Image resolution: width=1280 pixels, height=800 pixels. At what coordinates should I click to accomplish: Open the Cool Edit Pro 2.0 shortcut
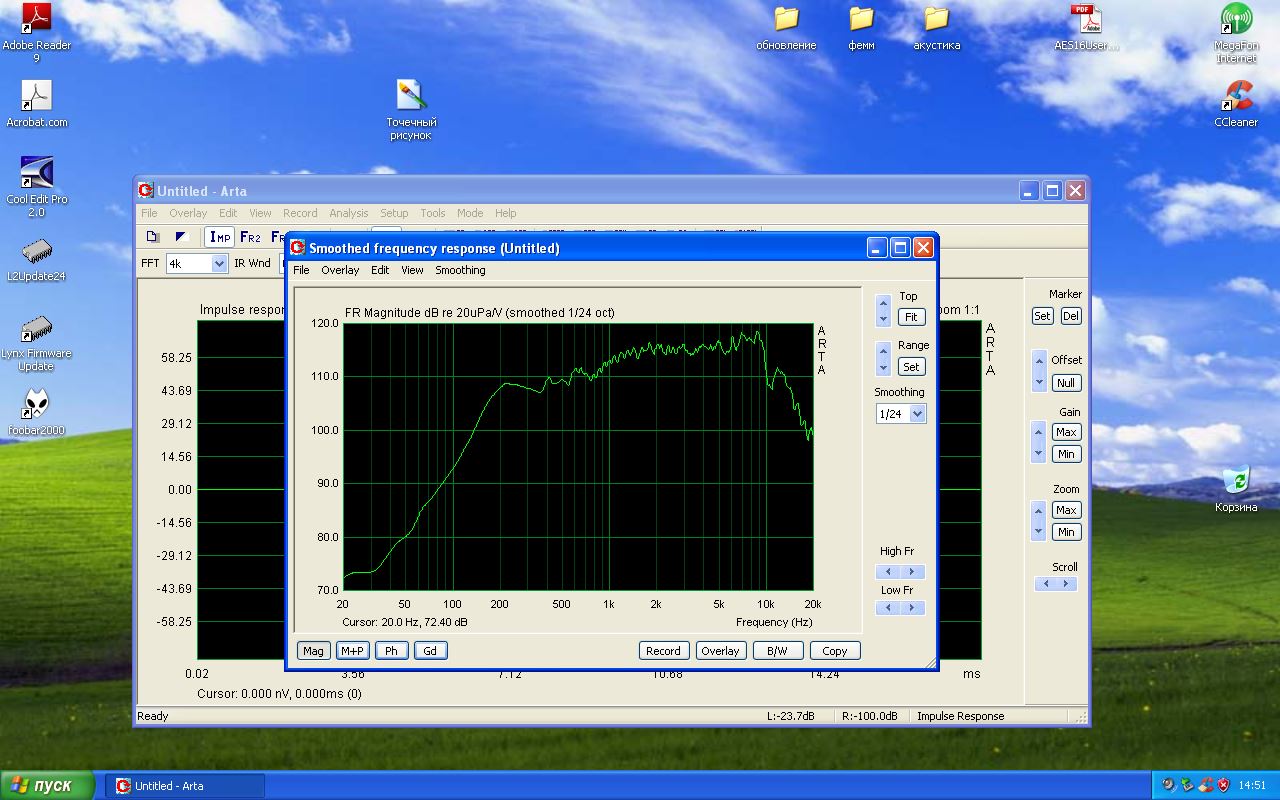(x=36, y=187)
